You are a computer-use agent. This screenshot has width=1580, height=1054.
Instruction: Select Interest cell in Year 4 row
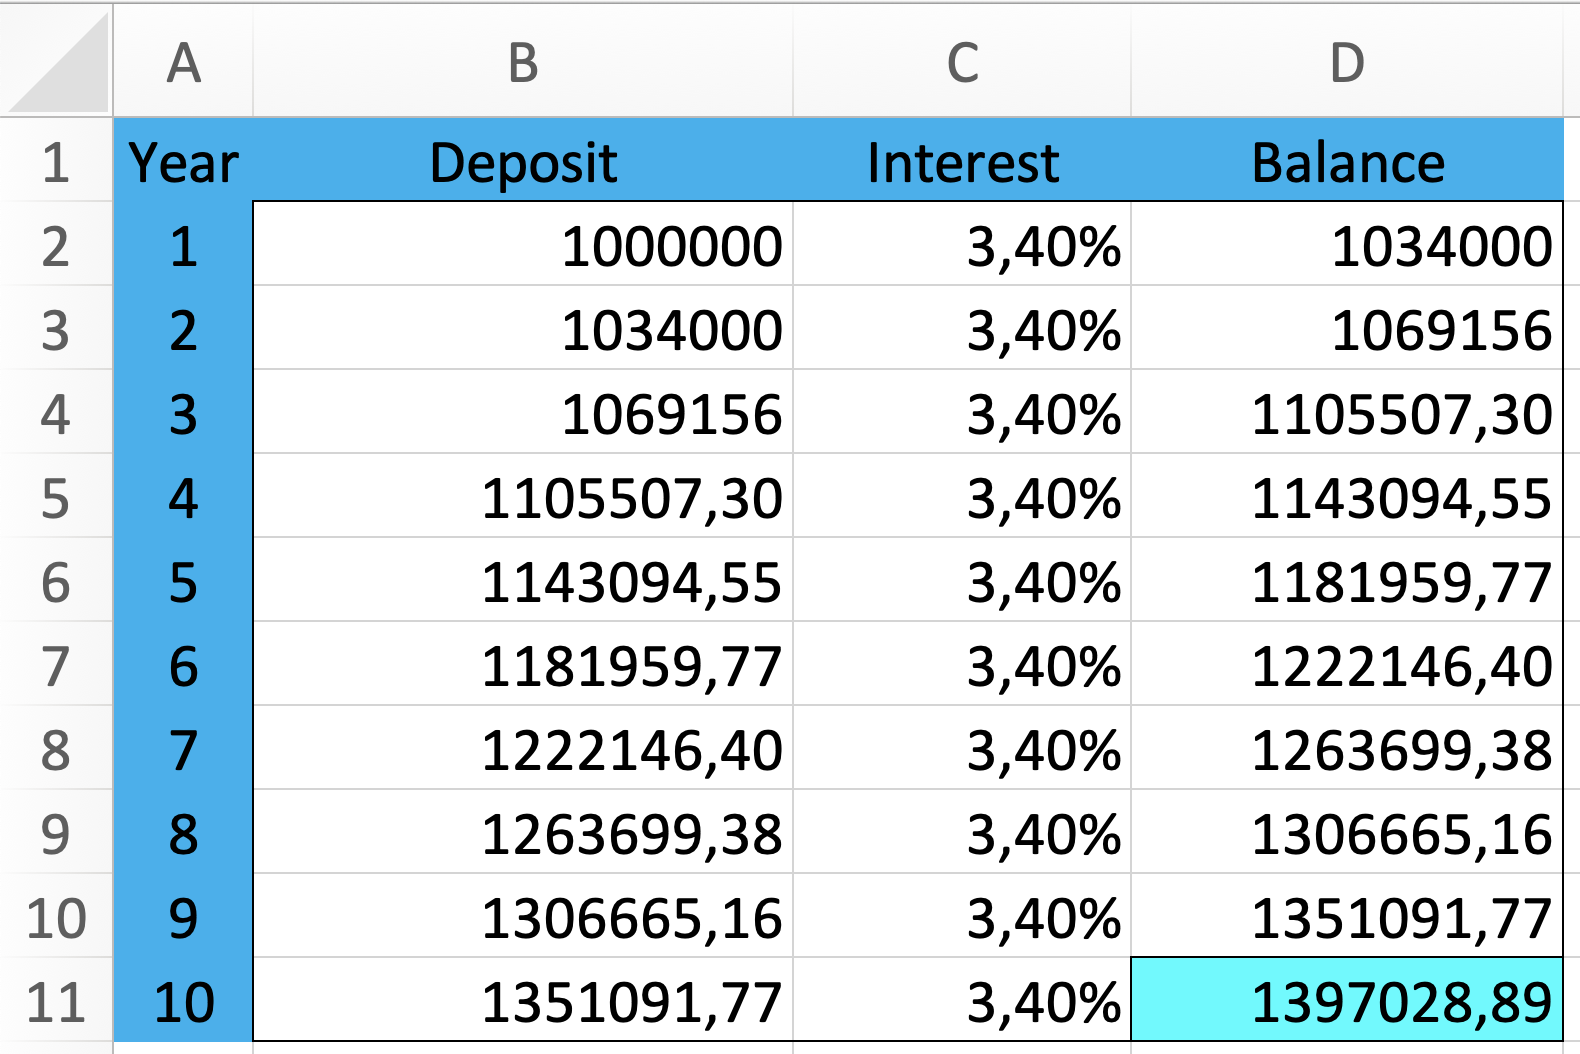(x=962, y=496)
